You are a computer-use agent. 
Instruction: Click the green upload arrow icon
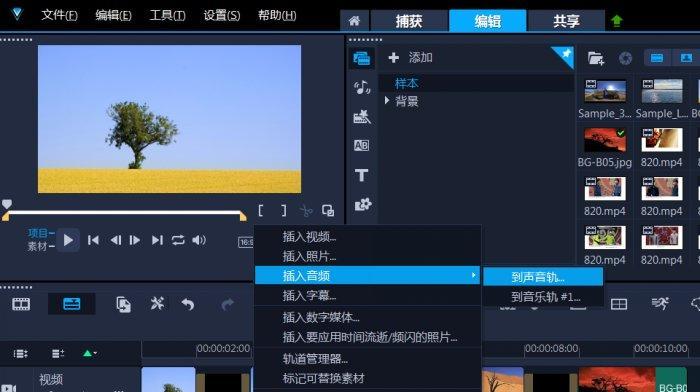[617, 21]
